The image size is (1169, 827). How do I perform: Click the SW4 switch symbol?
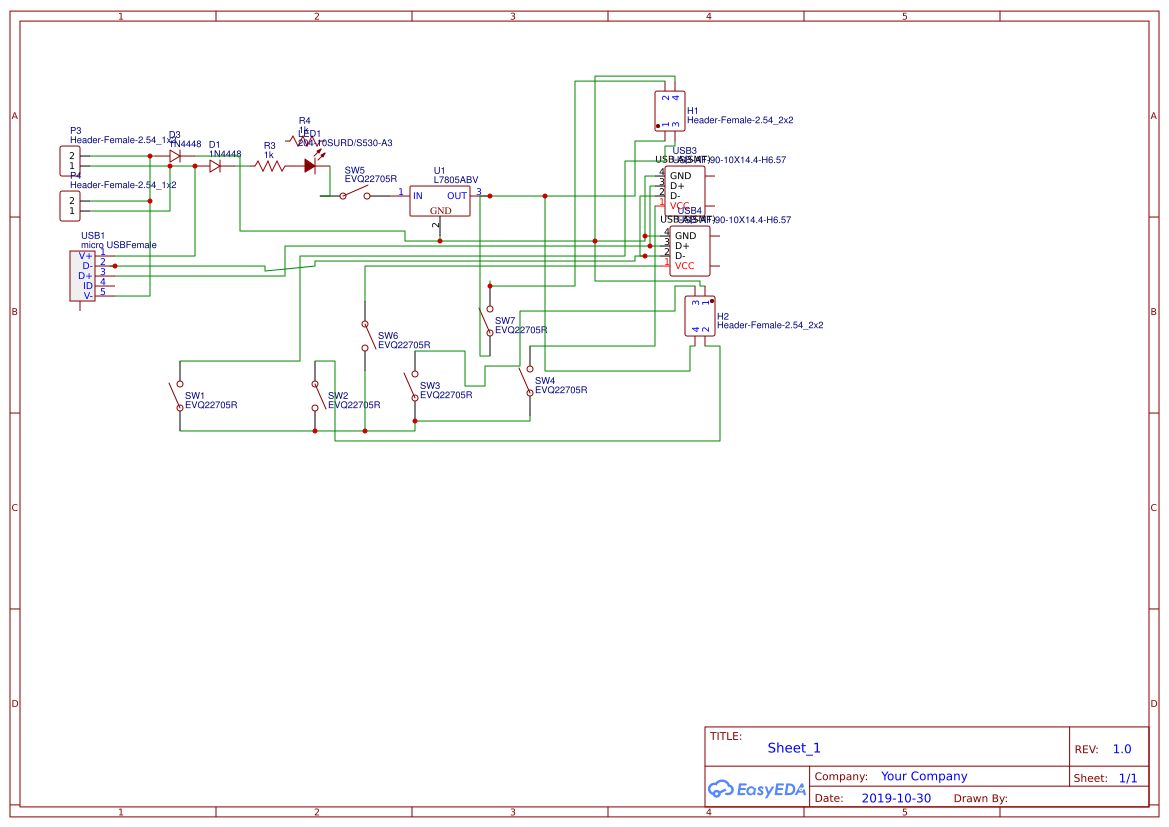(526, 380)
